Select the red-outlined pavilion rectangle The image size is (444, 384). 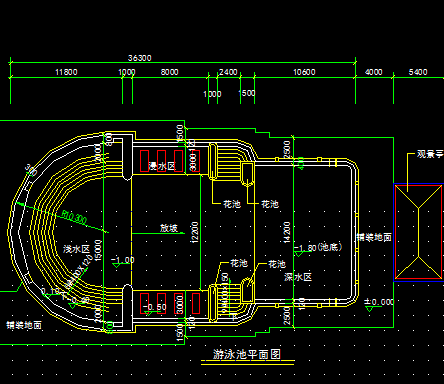tap(419, 232)
